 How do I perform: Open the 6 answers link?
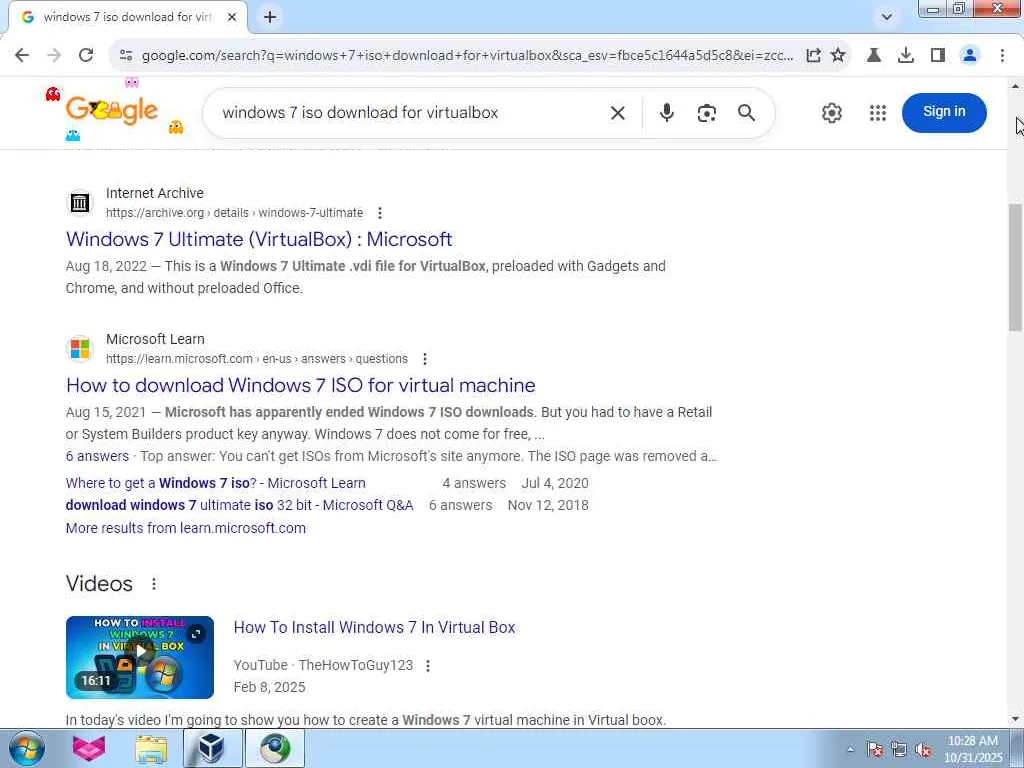[x=97, y=456]
